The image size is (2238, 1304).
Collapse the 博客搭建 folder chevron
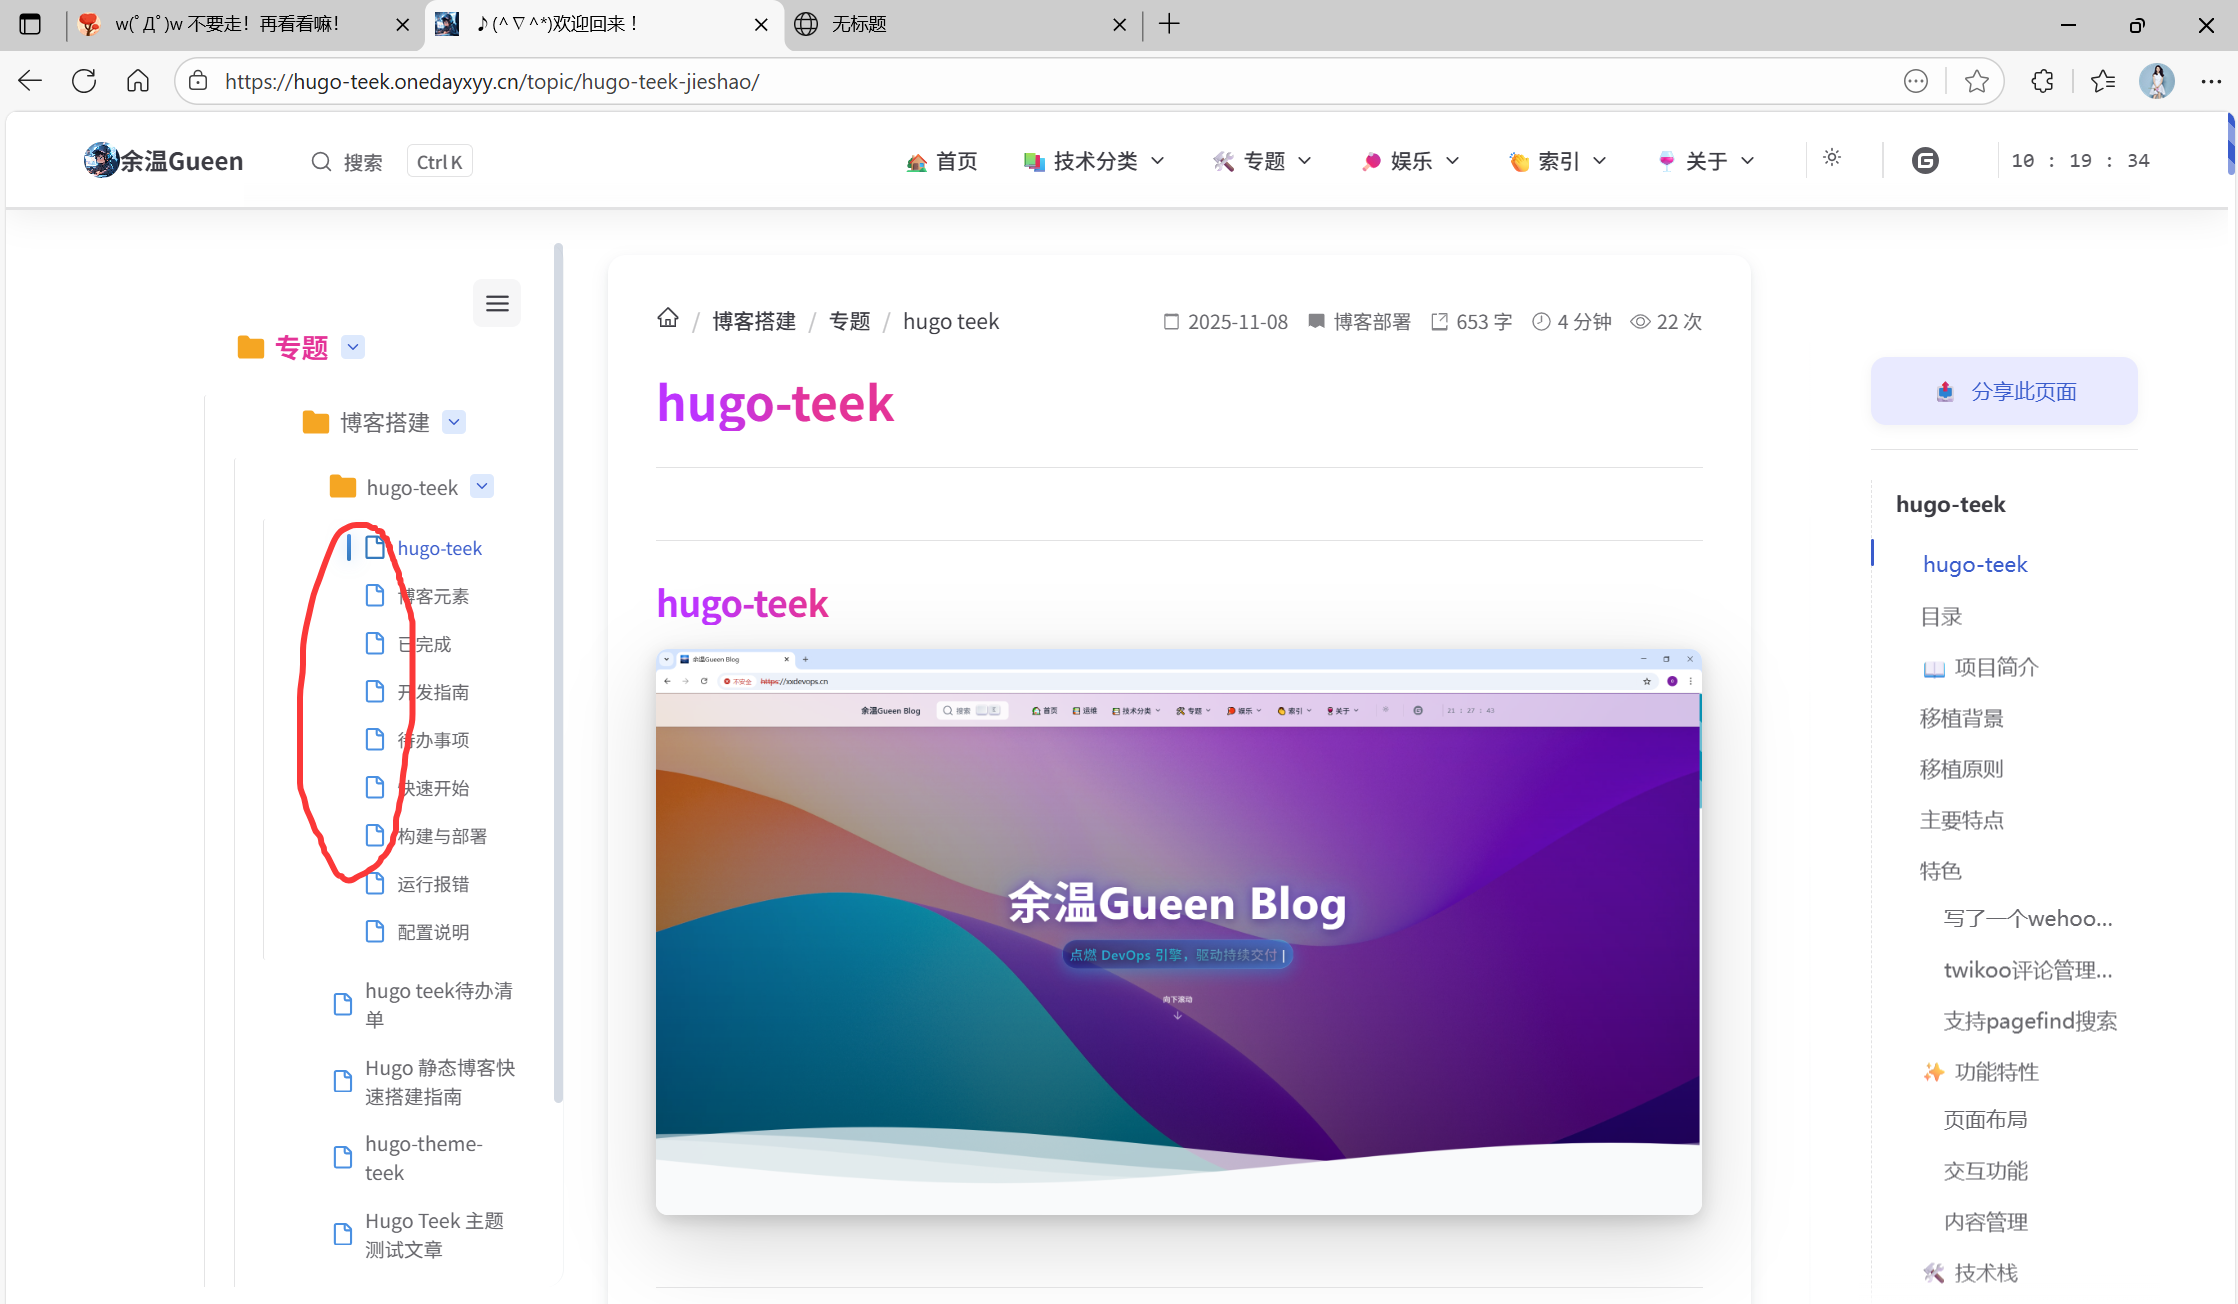454,422
